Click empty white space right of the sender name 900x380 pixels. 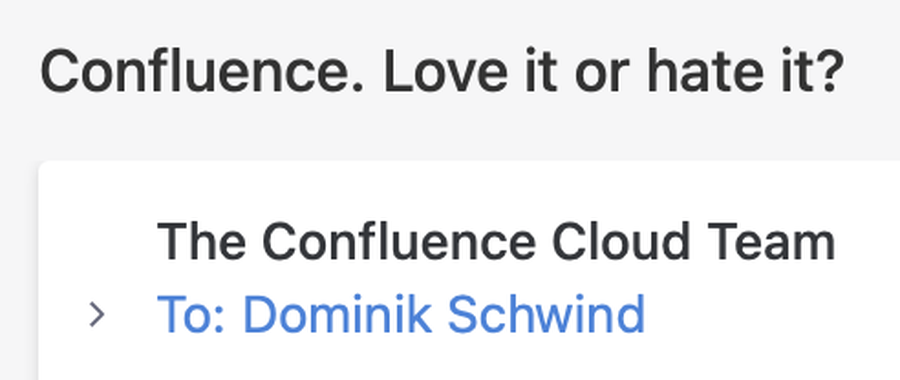tap(867, 242)
